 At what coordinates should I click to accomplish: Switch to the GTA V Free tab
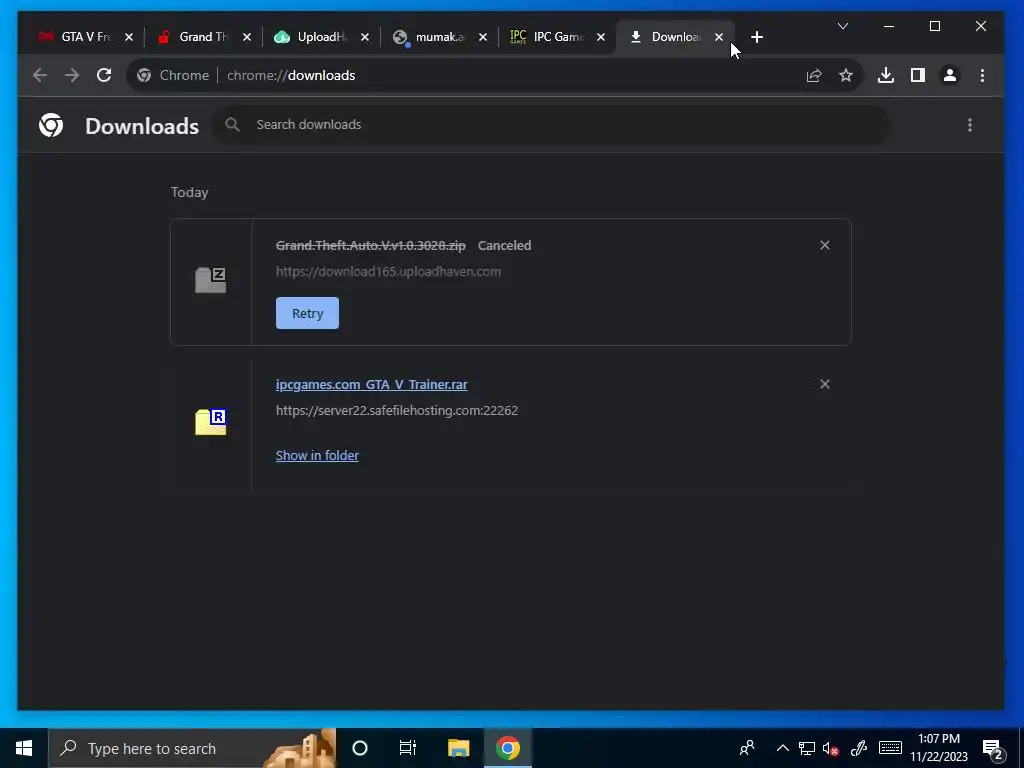75,37
